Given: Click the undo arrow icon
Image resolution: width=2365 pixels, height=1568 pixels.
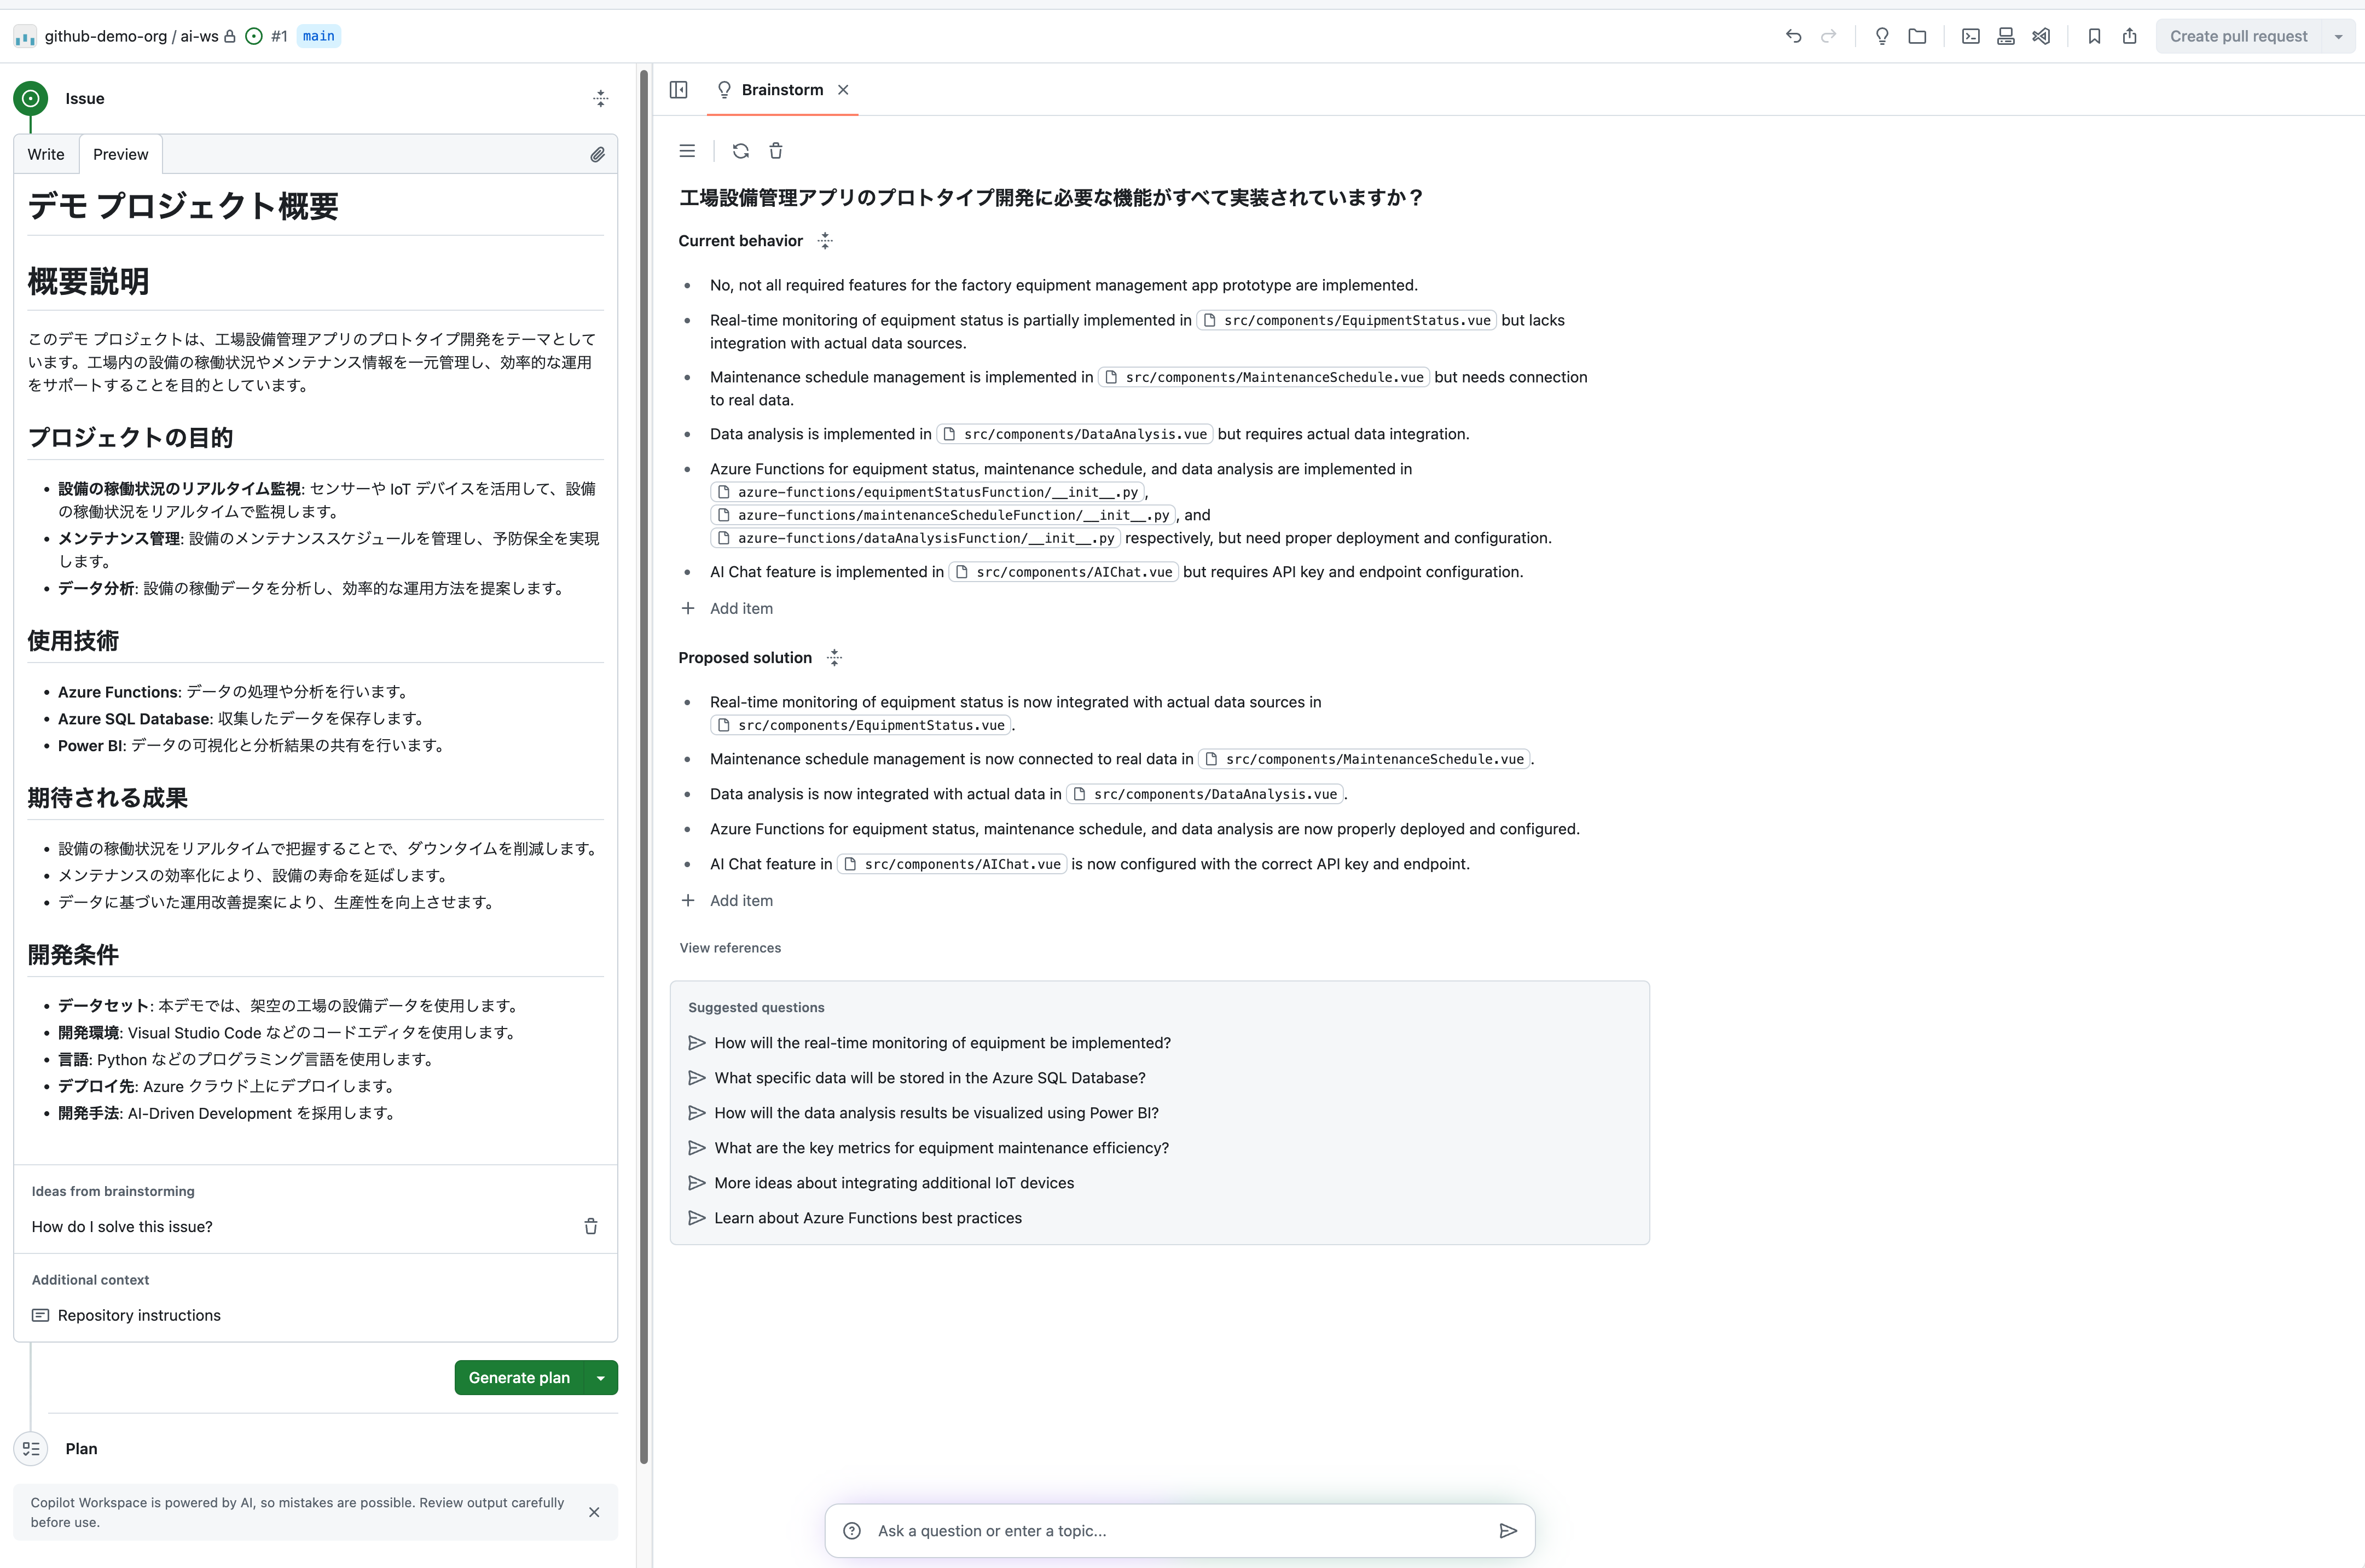Looking at the screenshot, I should [1793, 36].
